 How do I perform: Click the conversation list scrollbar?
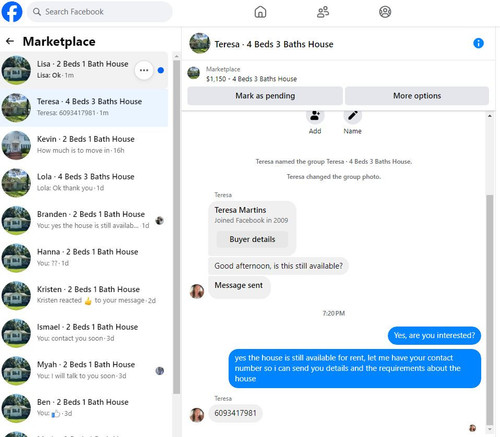point(177,227)
